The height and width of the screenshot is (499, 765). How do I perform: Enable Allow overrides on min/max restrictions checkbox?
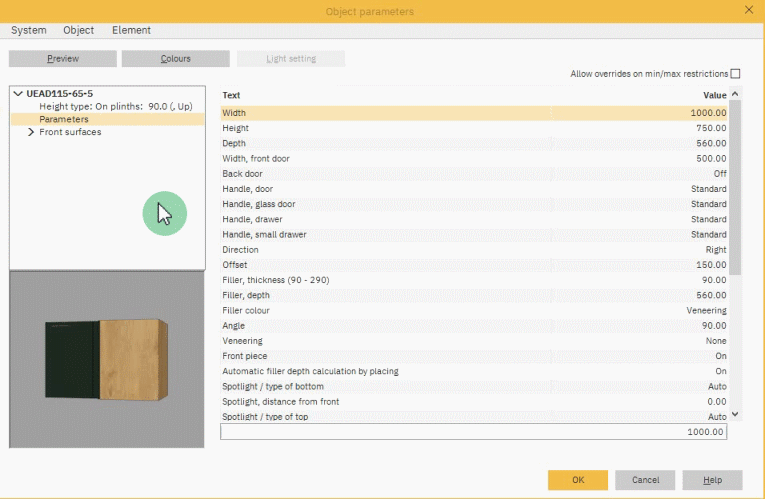point(735,74)
